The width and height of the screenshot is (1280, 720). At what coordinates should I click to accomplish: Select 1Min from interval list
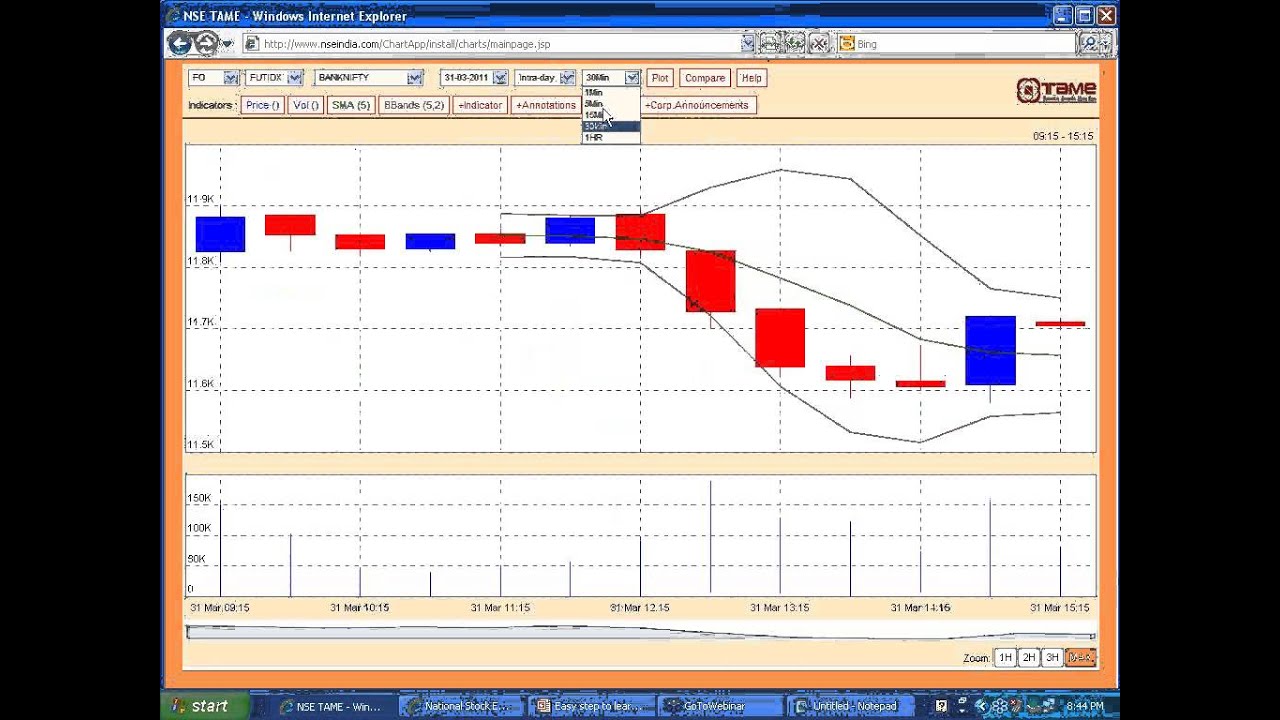pos(610,93)
